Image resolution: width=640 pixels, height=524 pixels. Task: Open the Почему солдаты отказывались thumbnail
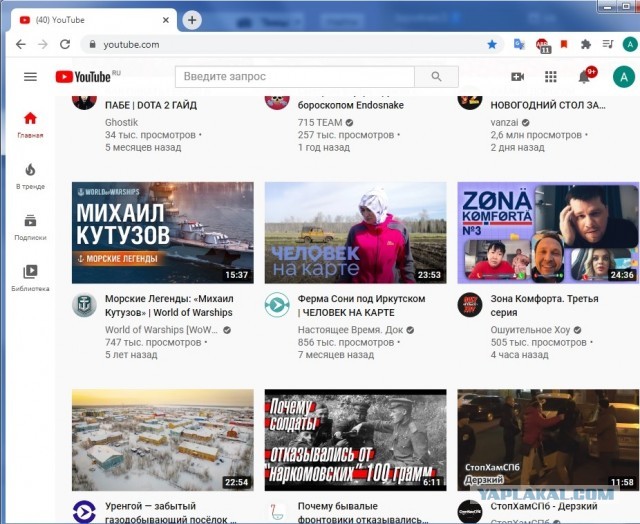[x=355, y=440]
